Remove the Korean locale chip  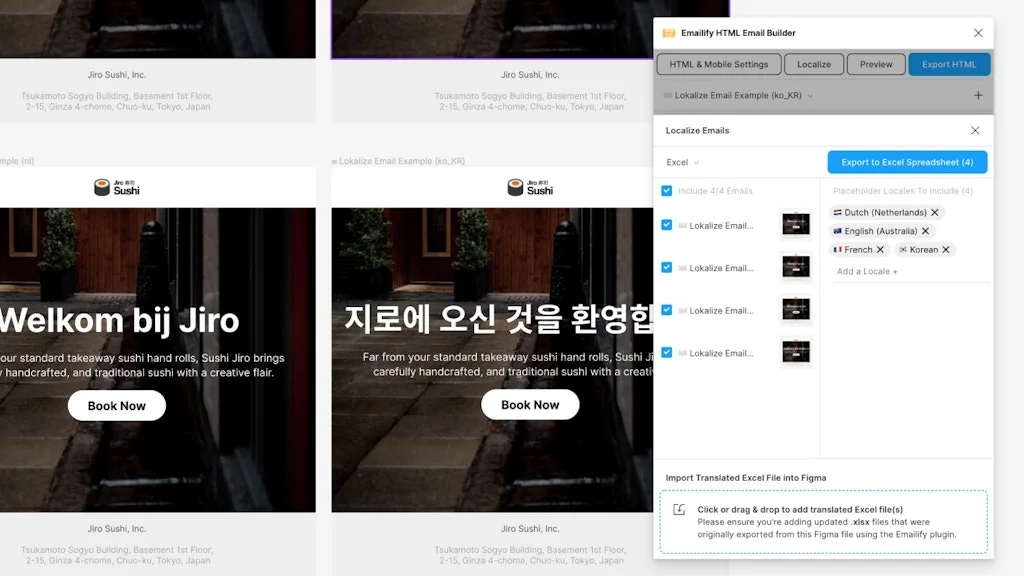(x=945, y=249)
